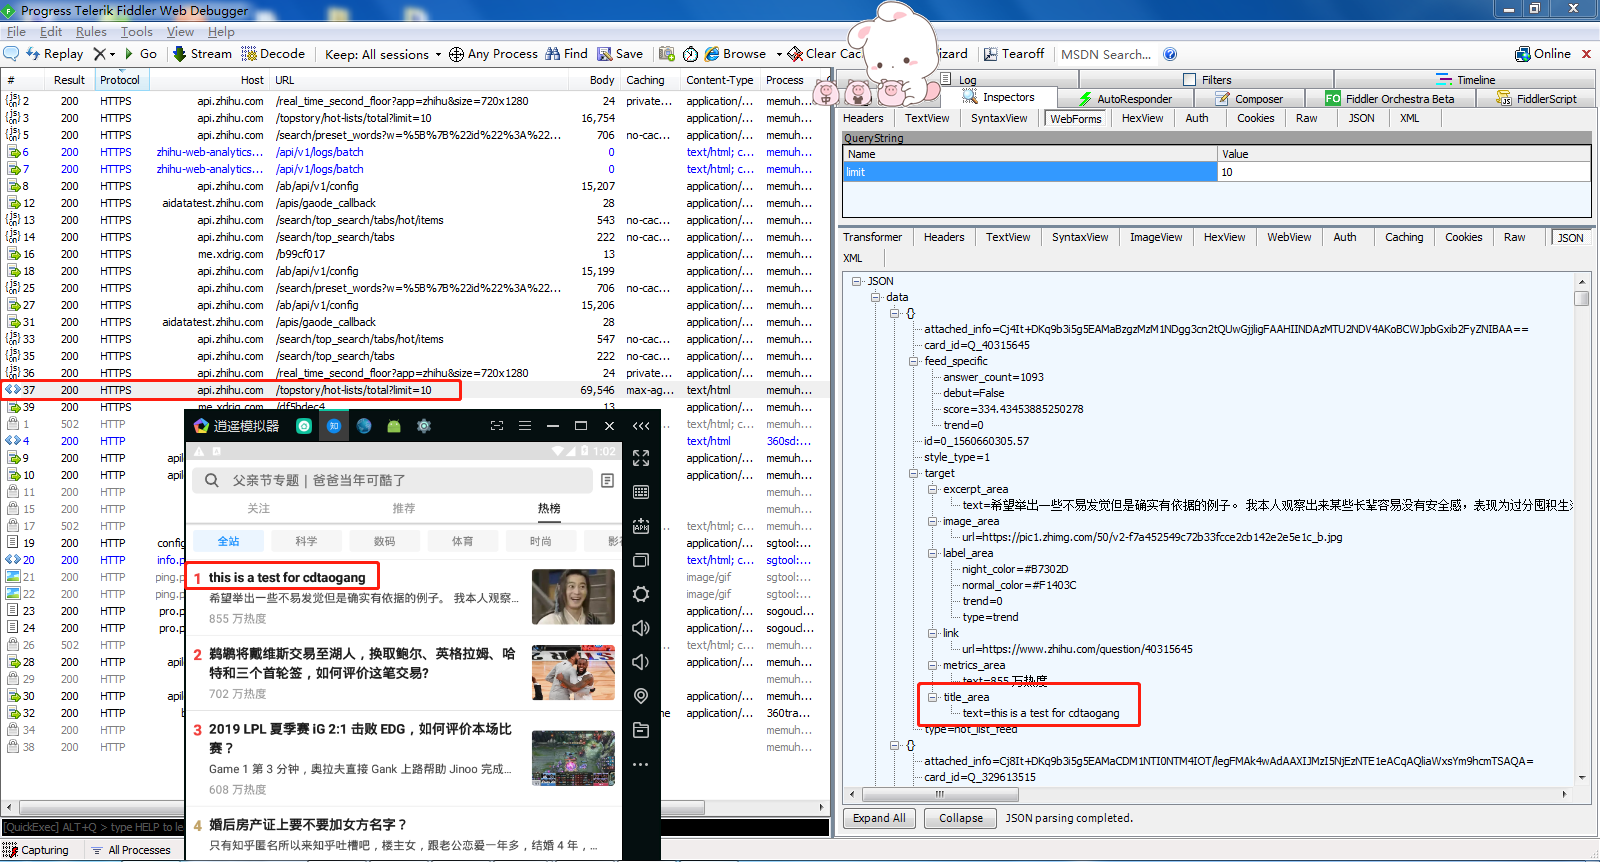Open the globe browser icon in emulator
This screenshot has height=862, width=1600.
[x=364, y=426]
